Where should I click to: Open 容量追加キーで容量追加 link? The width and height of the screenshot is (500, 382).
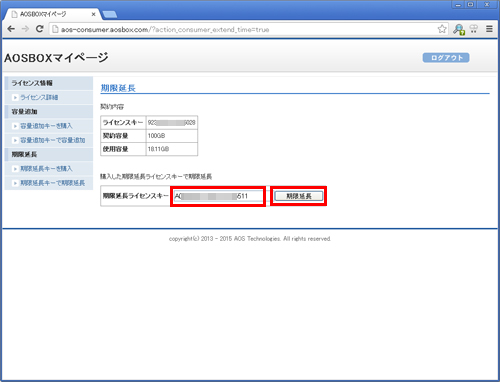pos(53,140)
